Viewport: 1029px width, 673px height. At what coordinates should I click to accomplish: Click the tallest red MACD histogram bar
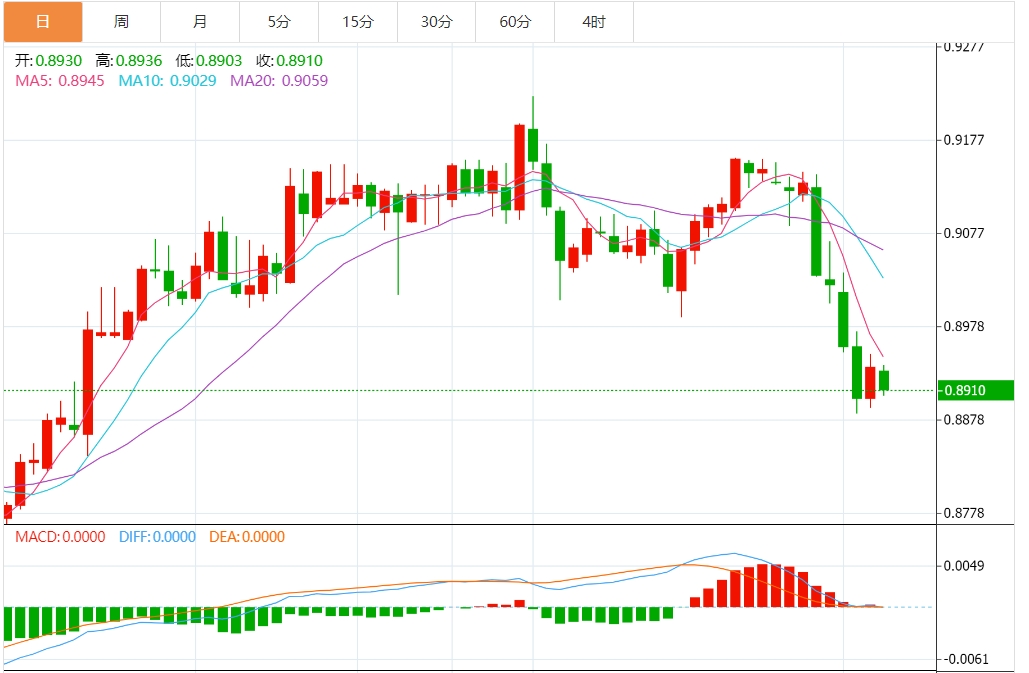point(763,586)
